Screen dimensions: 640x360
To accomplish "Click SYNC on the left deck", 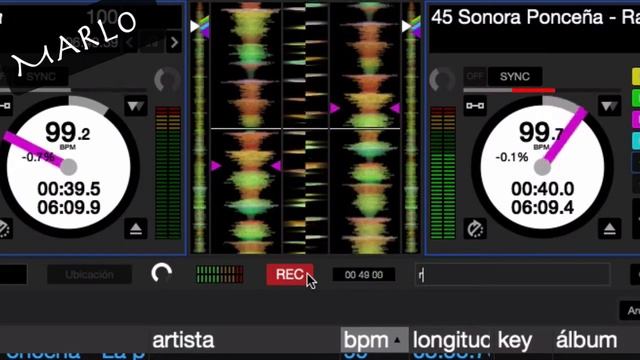I will coord(41,76).
